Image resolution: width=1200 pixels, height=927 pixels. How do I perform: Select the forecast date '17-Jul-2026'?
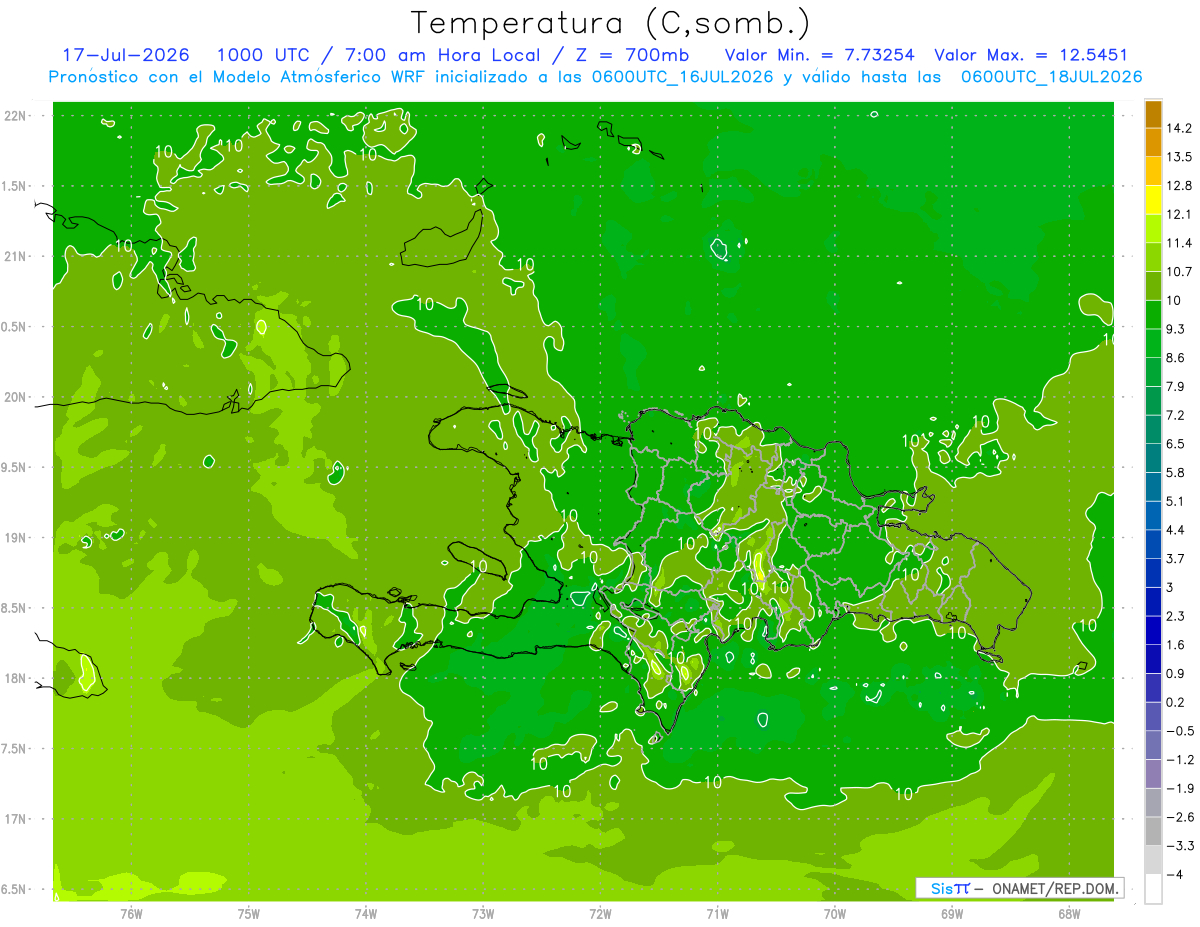[126, 56]
